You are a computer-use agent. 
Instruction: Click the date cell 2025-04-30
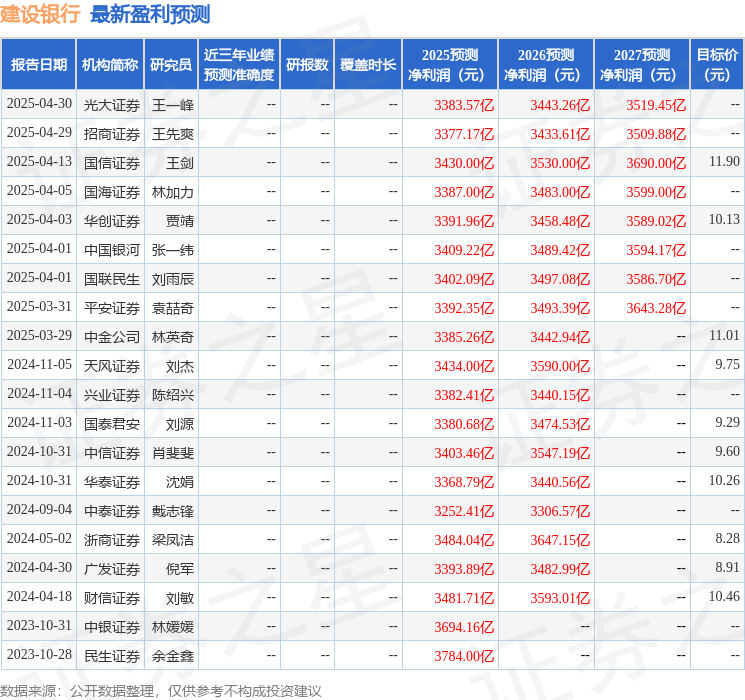coord(39,104)
